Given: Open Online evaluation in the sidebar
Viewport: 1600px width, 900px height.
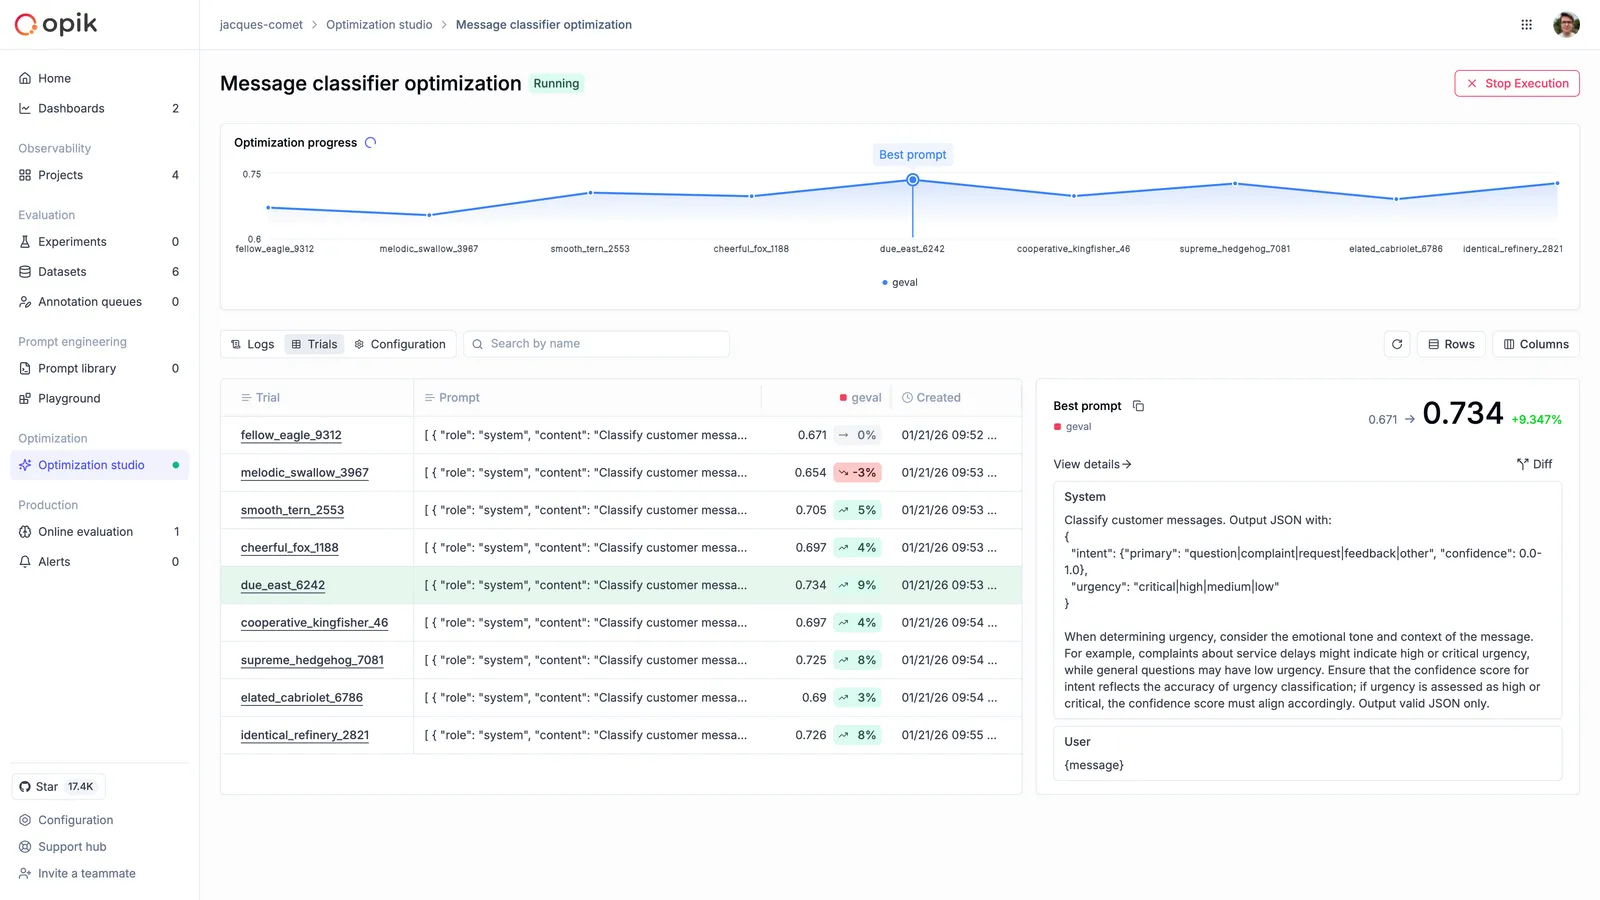Looking at the screenshot, I should (x=99, y=532).
